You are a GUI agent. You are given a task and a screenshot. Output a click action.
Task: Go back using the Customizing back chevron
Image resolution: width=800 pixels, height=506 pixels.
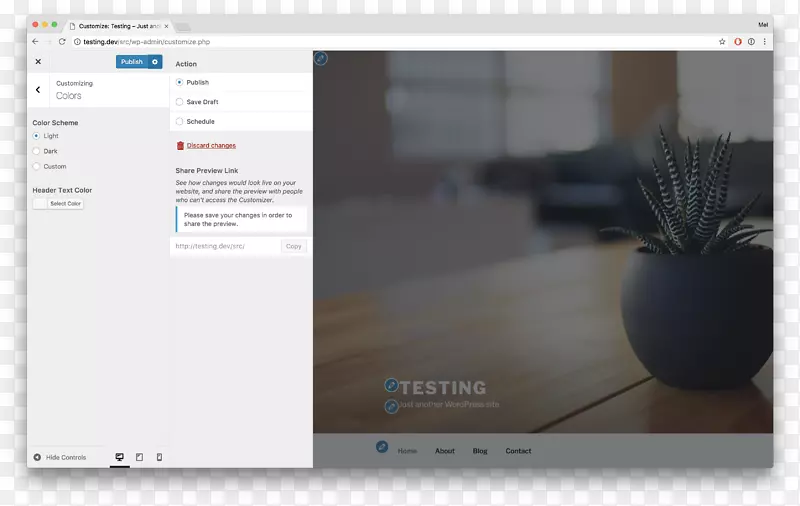coord(38,90)
